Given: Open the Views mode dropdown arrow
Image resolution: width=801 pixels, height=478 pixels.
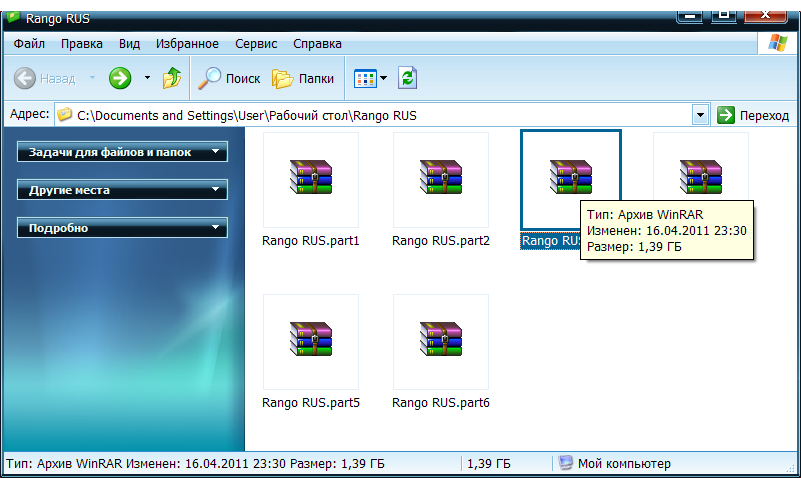Looking at the screenshot, I should [x=384, y=78].
